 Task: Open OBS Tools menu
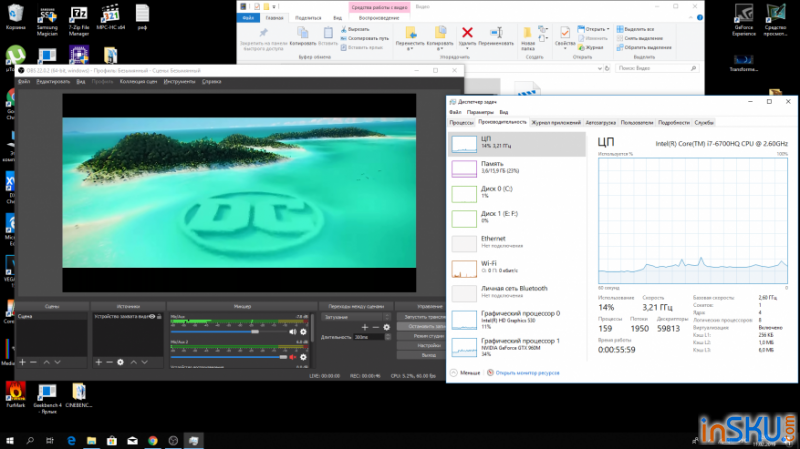[x=179, y=82]
